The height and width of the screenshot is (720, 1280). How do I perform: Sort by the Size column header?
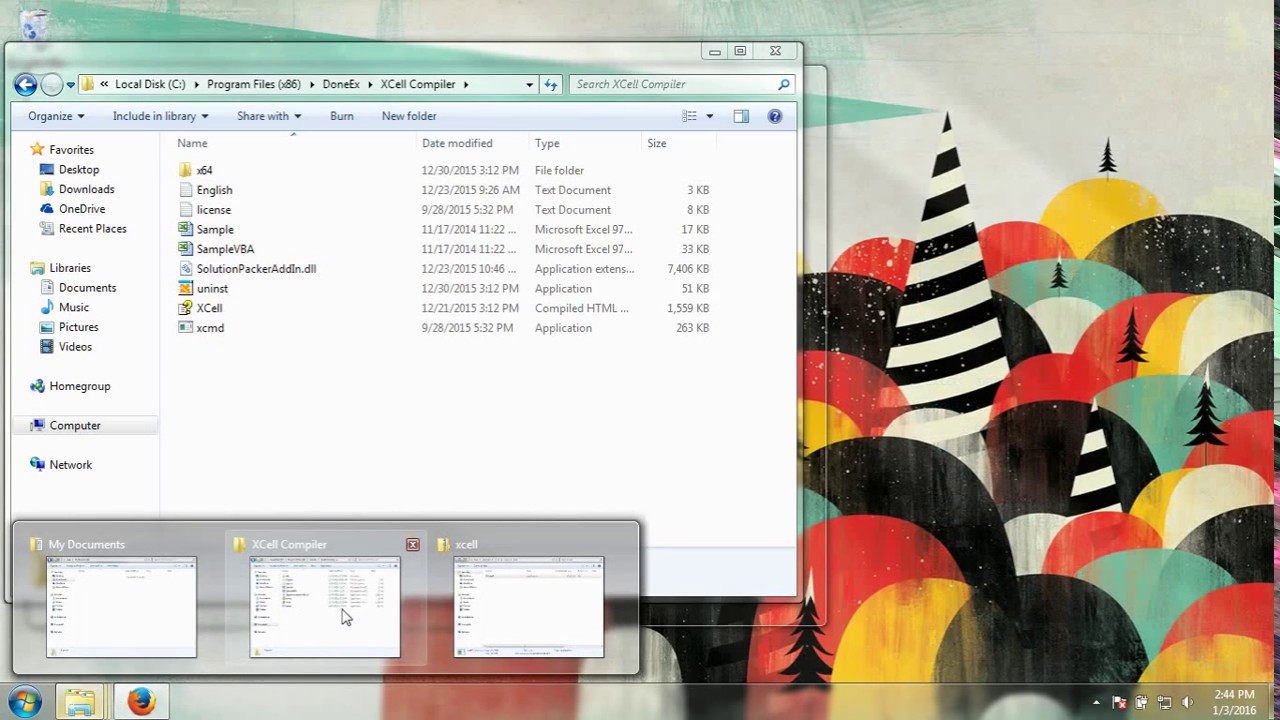[657, 144]
